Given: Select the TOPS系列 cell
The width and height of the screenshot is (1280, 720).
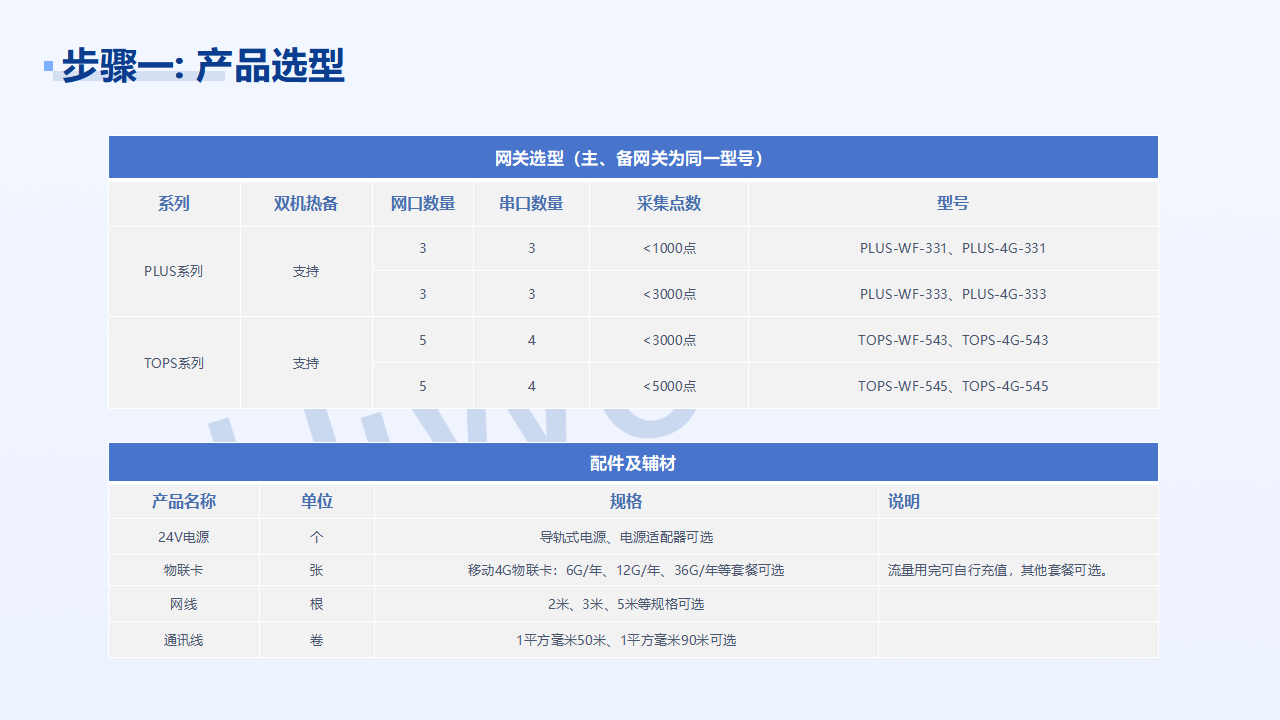Looking at the screenshot, I should click(x=174, y=363).
